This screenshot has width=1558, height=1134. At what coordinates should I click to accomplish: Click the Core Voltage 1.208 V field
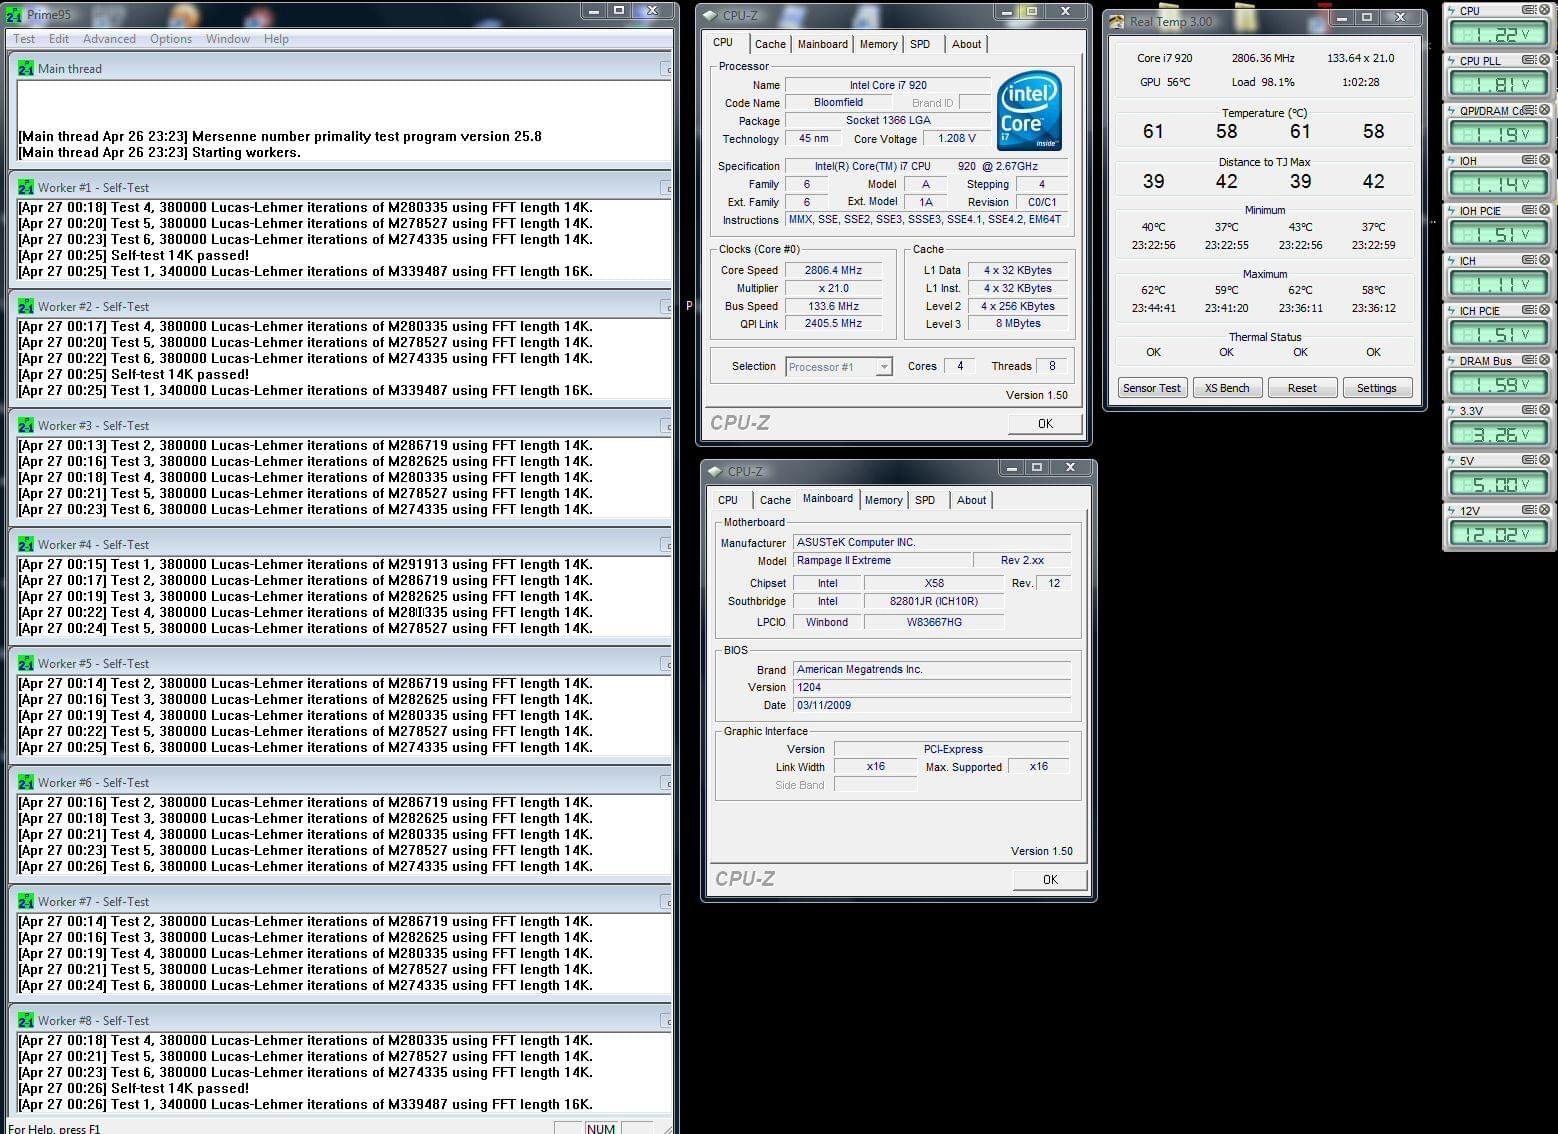click(957, 138)
